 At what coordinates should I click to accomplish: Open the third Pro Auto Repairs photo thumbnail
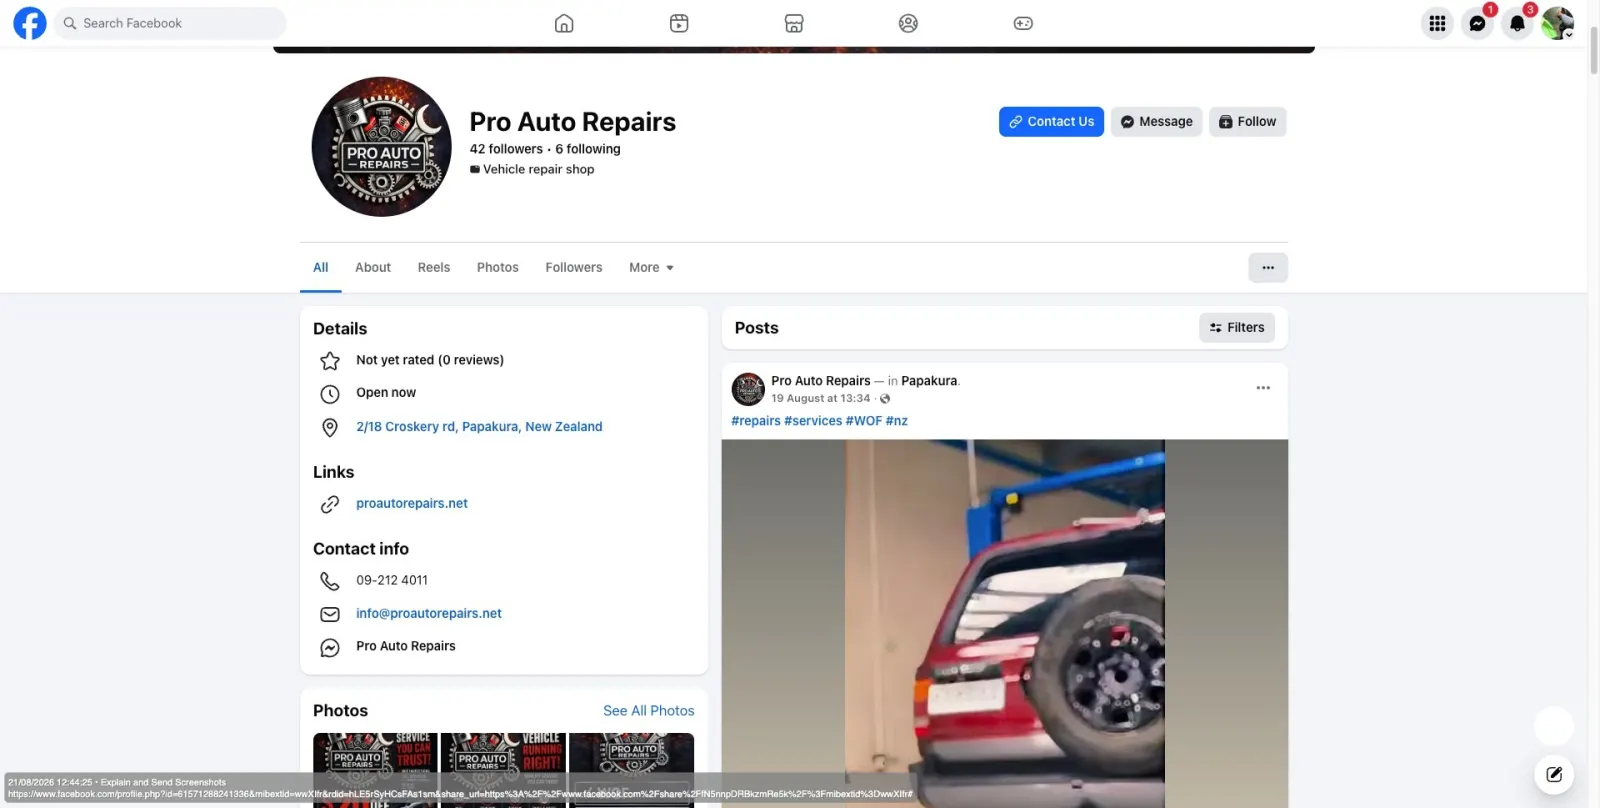[x=631, y=770]
